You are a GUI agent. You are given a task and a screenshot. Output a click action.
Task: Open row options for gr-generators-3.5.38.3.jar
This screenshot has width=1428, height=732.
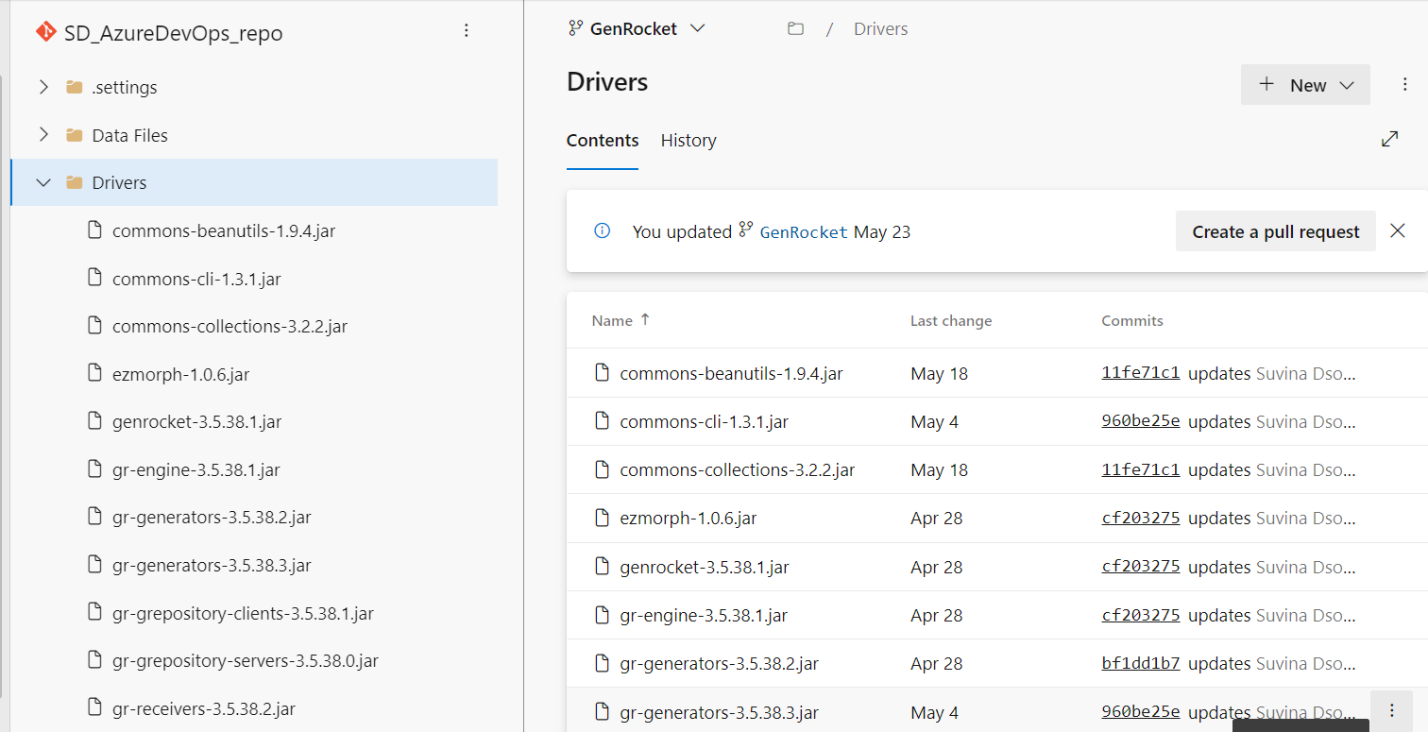[x=1391, y=710]
